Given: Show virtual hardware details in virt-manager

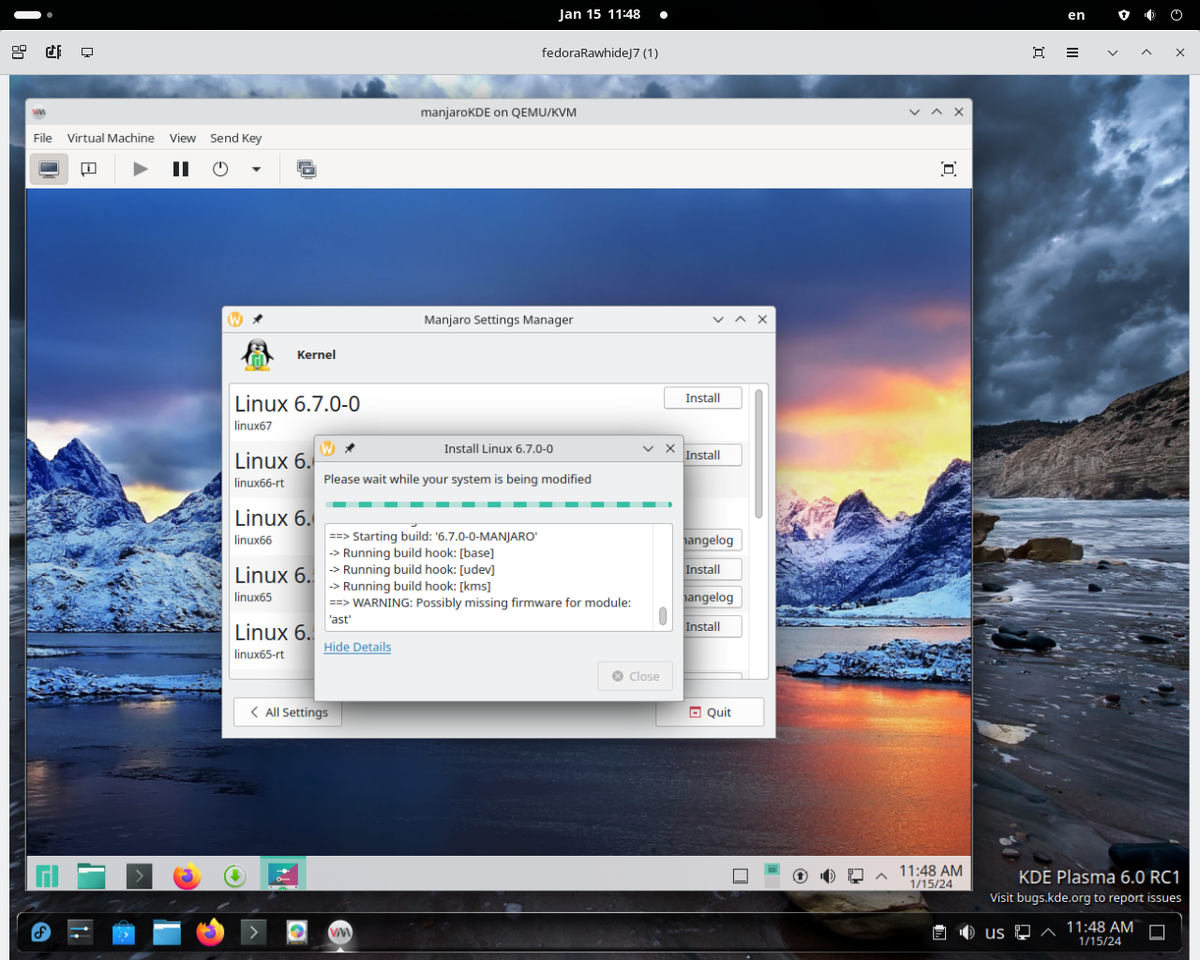Looking at the screenshot, I should (88, 169).
